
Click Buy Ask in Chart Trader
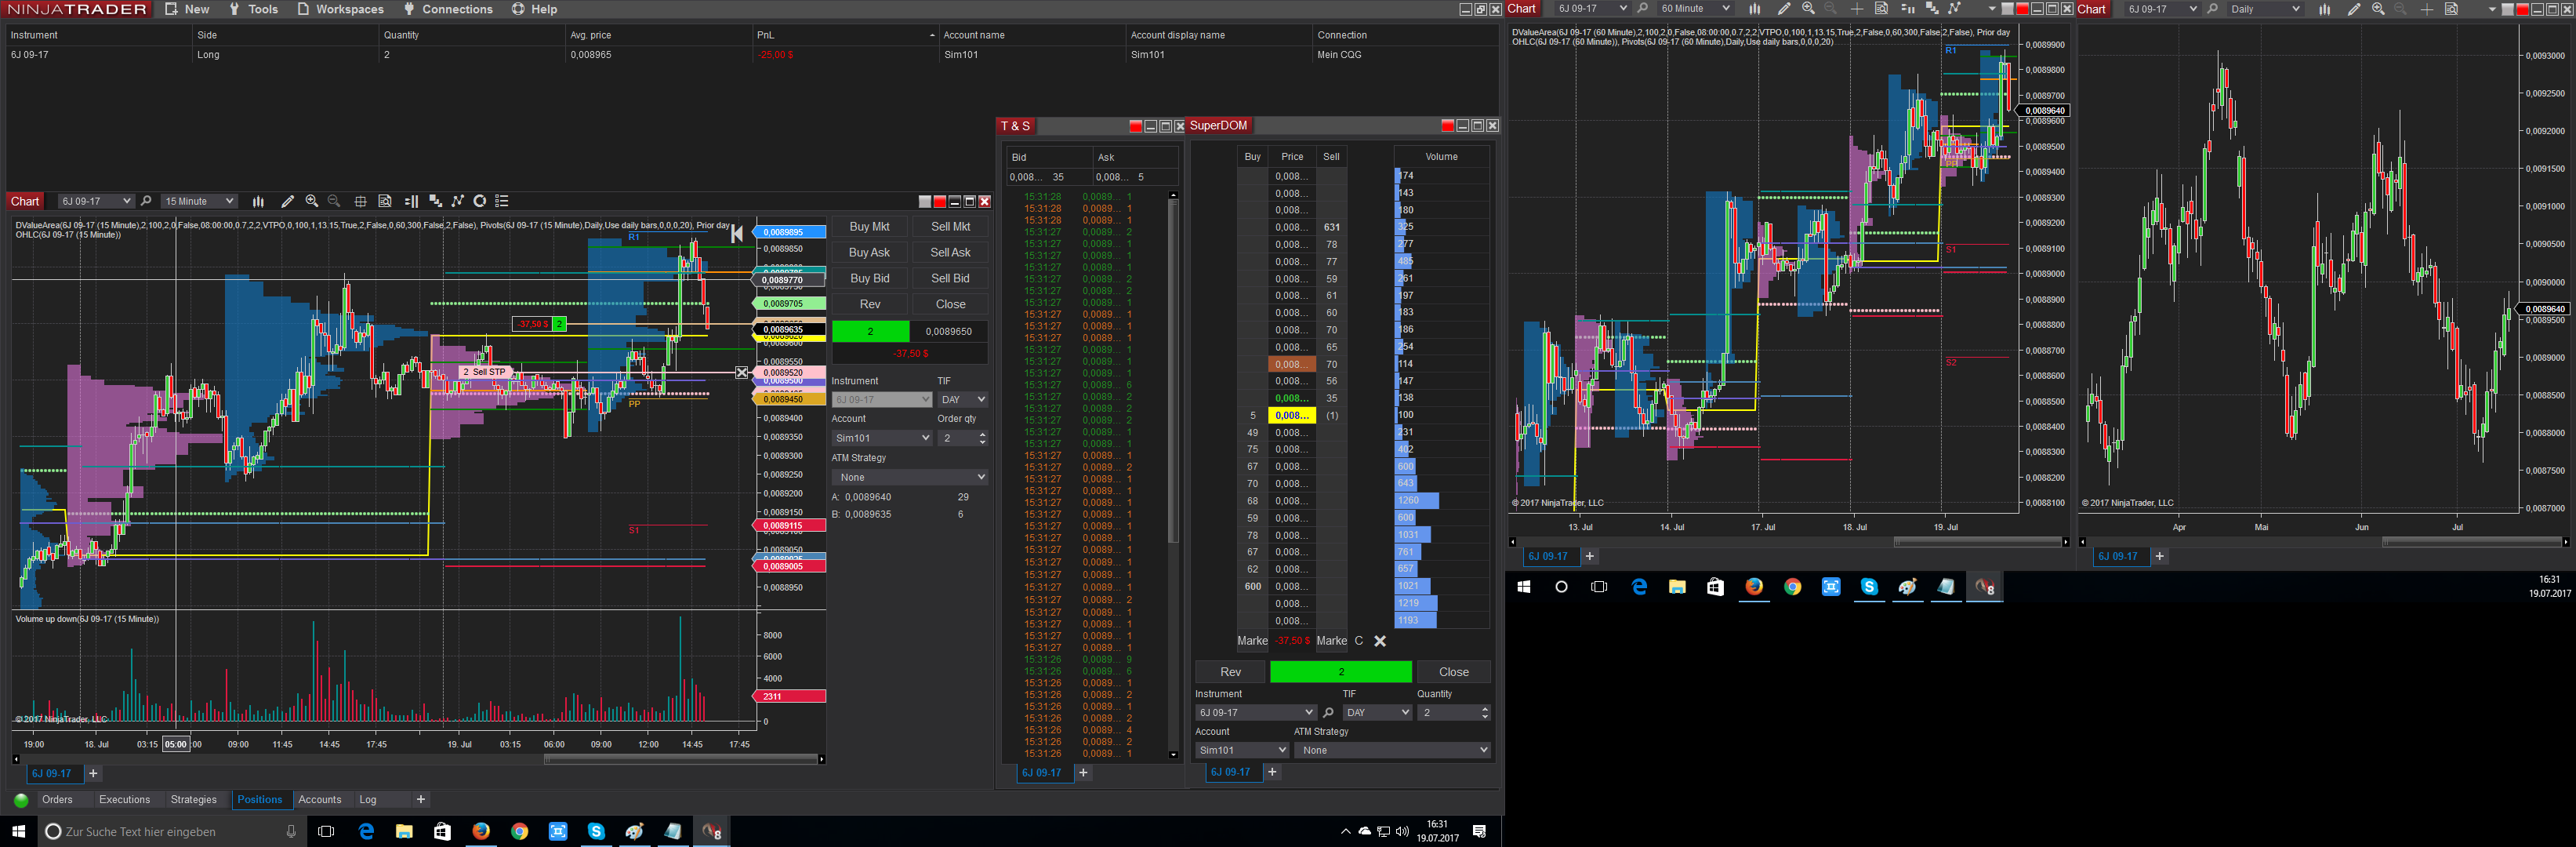coord(869,253)
